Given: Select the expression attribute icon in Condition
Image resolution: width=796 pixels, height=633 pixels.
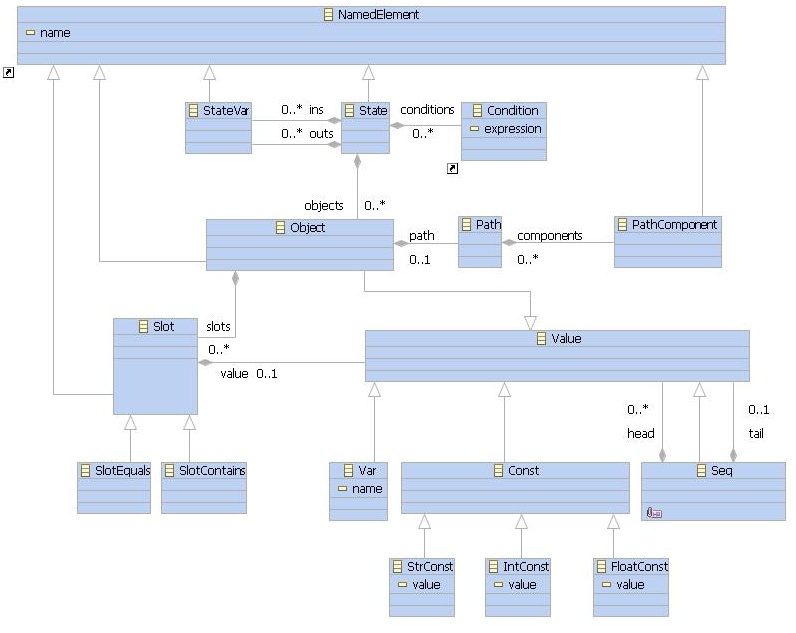Looking at the screenshot, I should [474, 129].
